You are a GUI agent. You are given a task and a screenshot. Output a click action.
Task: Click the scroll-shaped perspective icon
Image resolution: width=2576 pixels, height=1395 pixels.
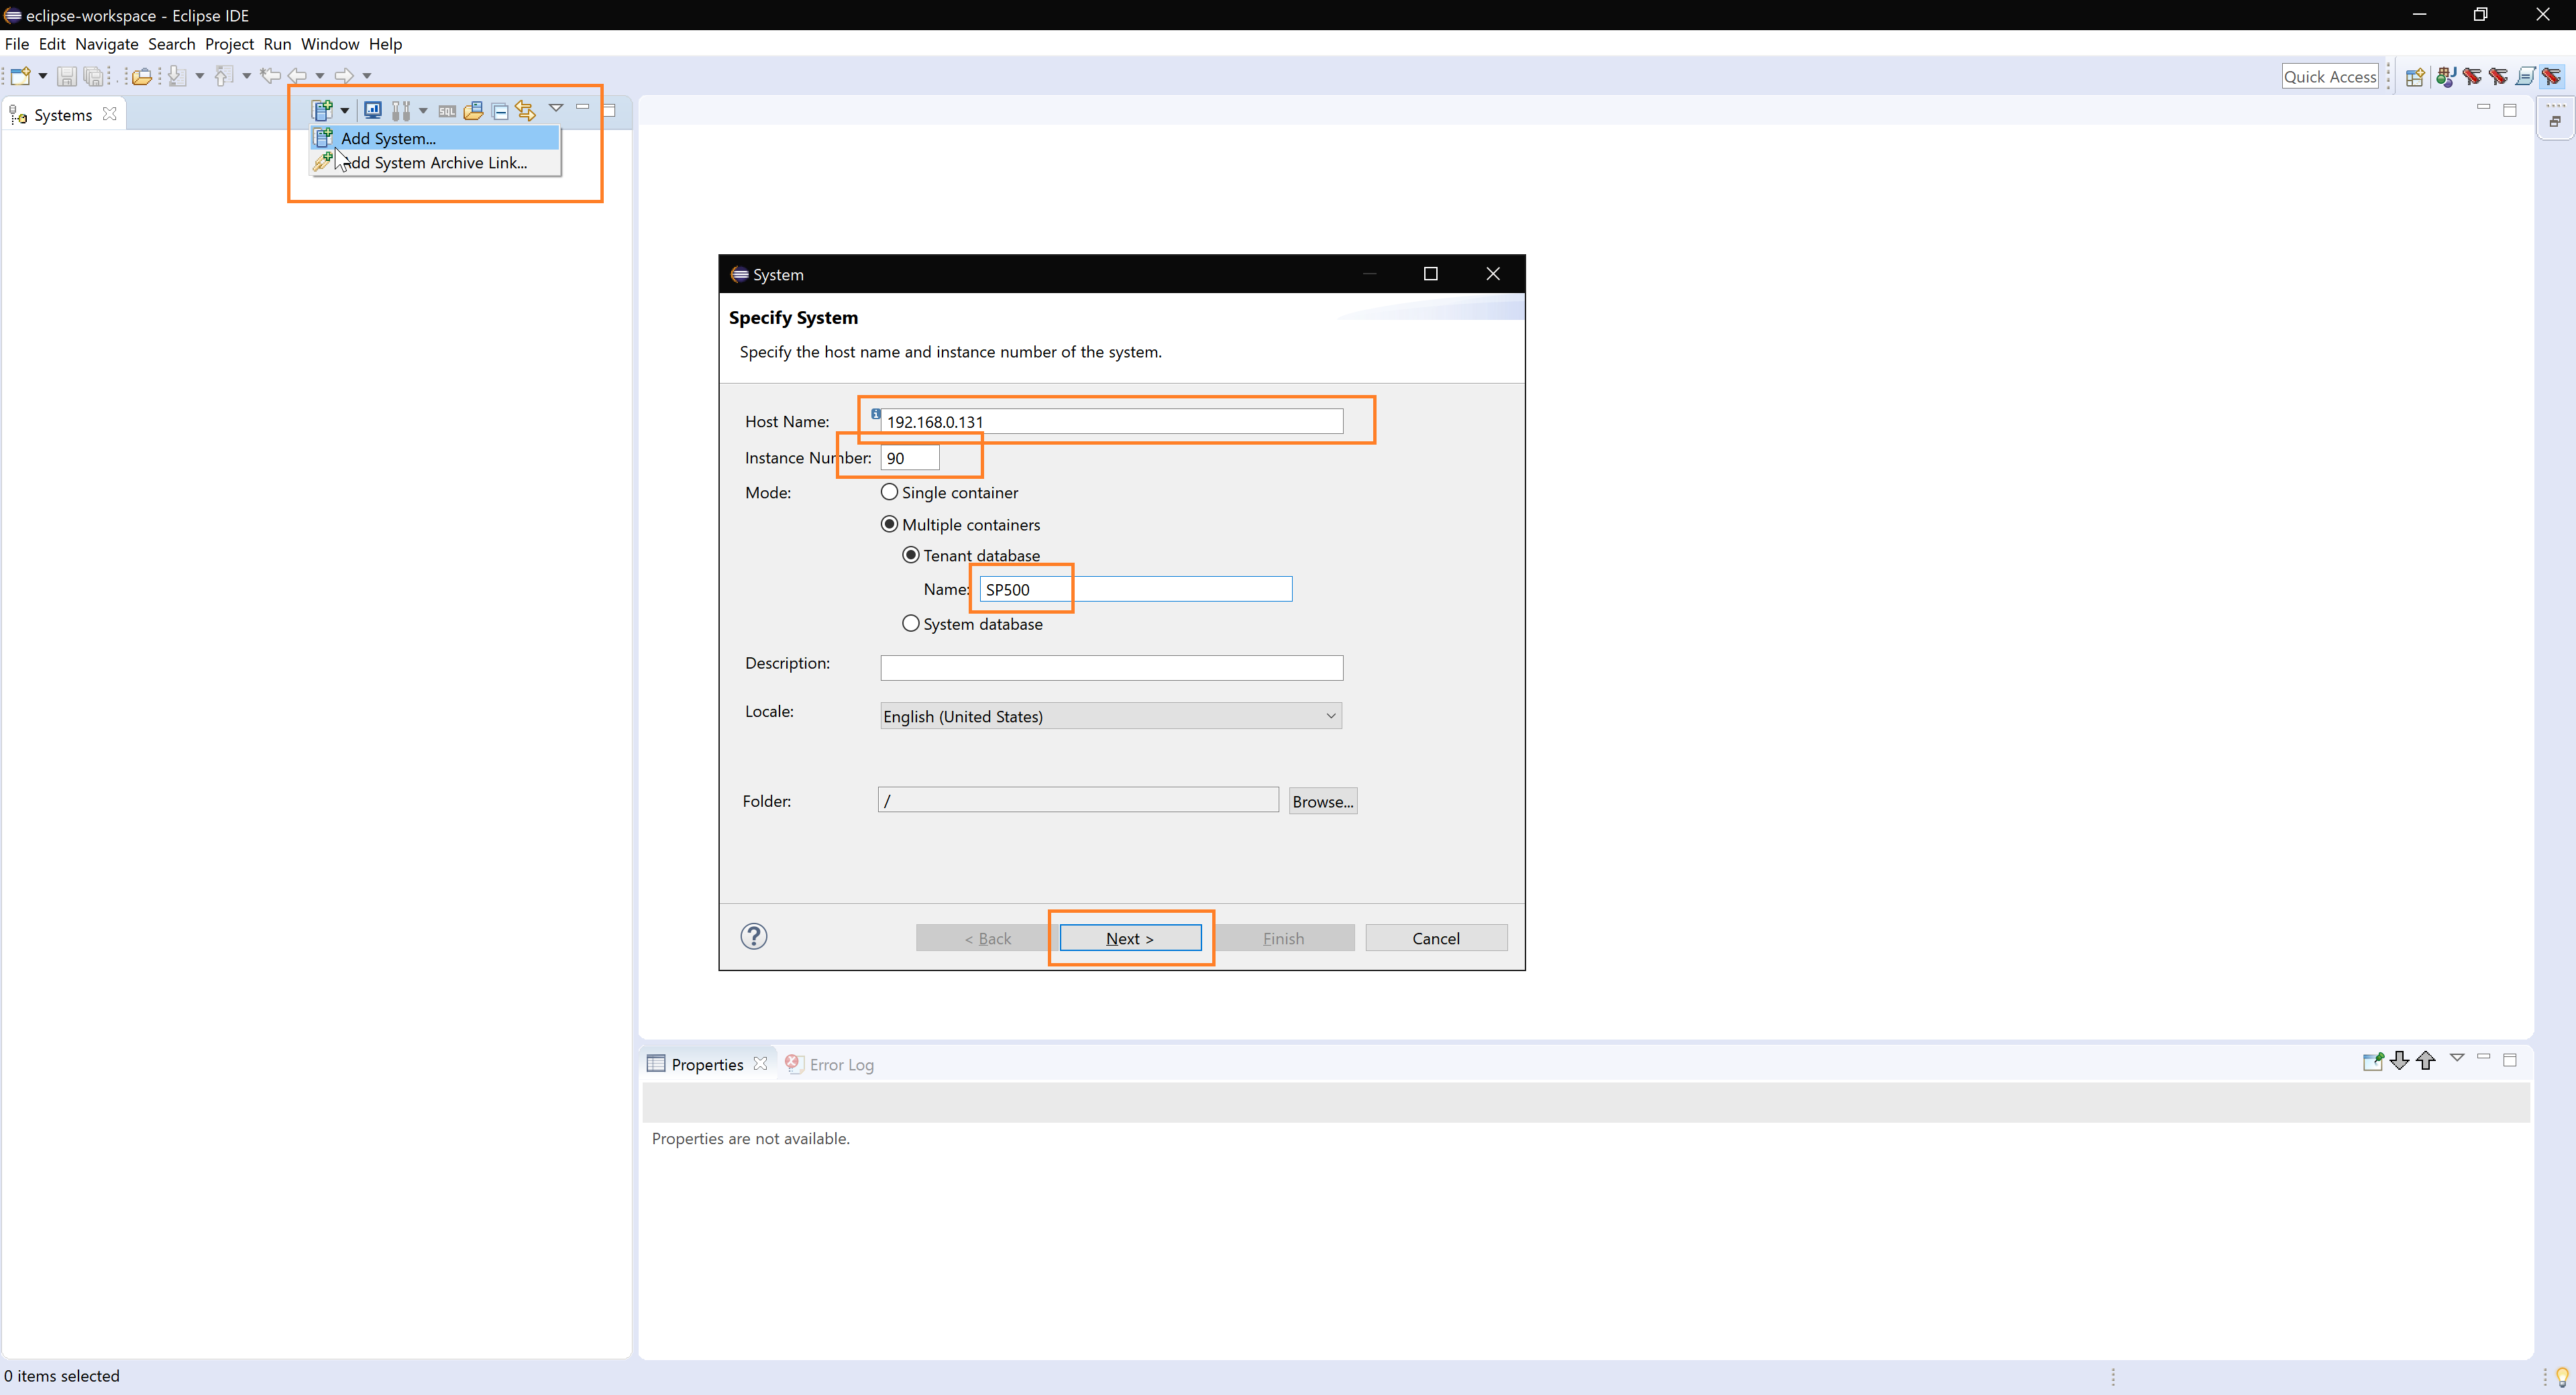click(2525, 77)
